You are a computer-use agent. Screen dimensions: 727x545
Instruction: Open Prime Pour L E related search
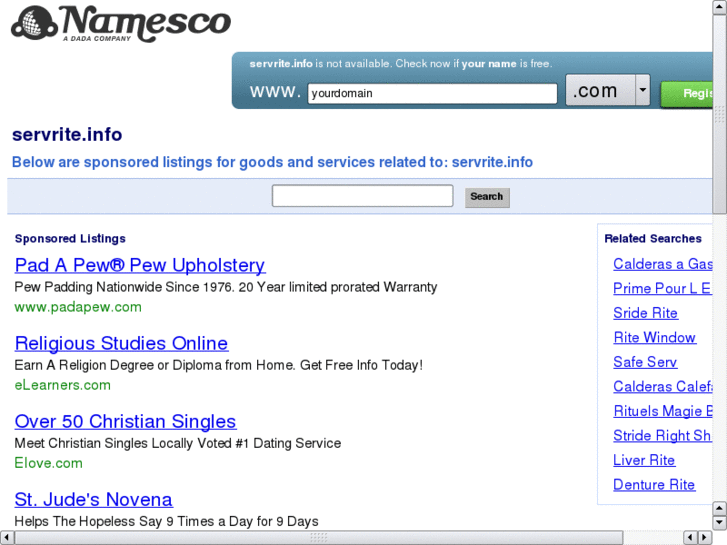coord(662,289)
